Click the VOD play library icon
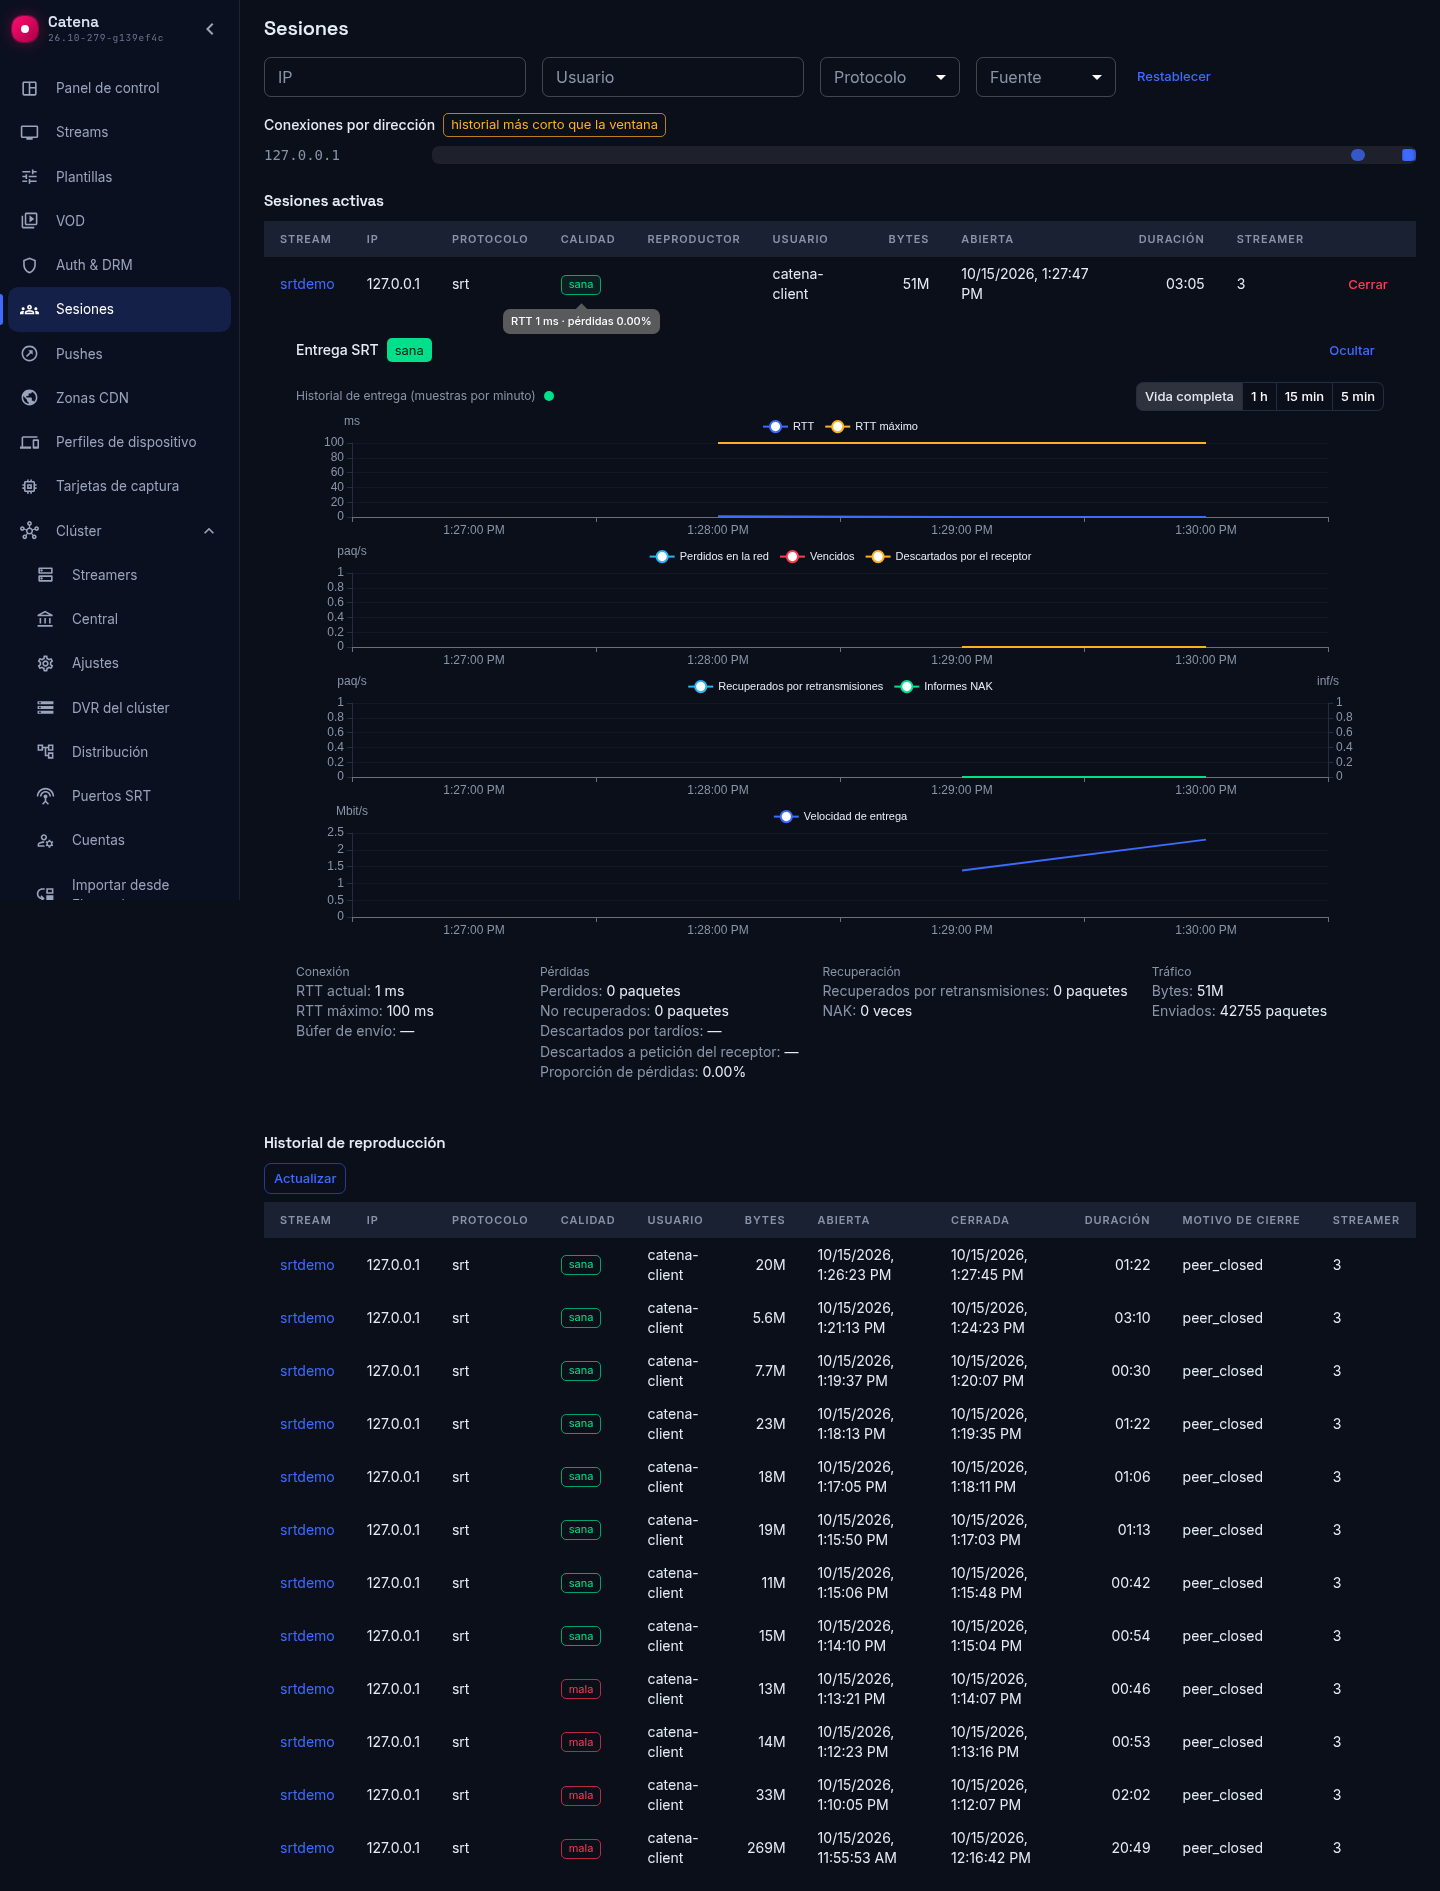 (30, 221)
